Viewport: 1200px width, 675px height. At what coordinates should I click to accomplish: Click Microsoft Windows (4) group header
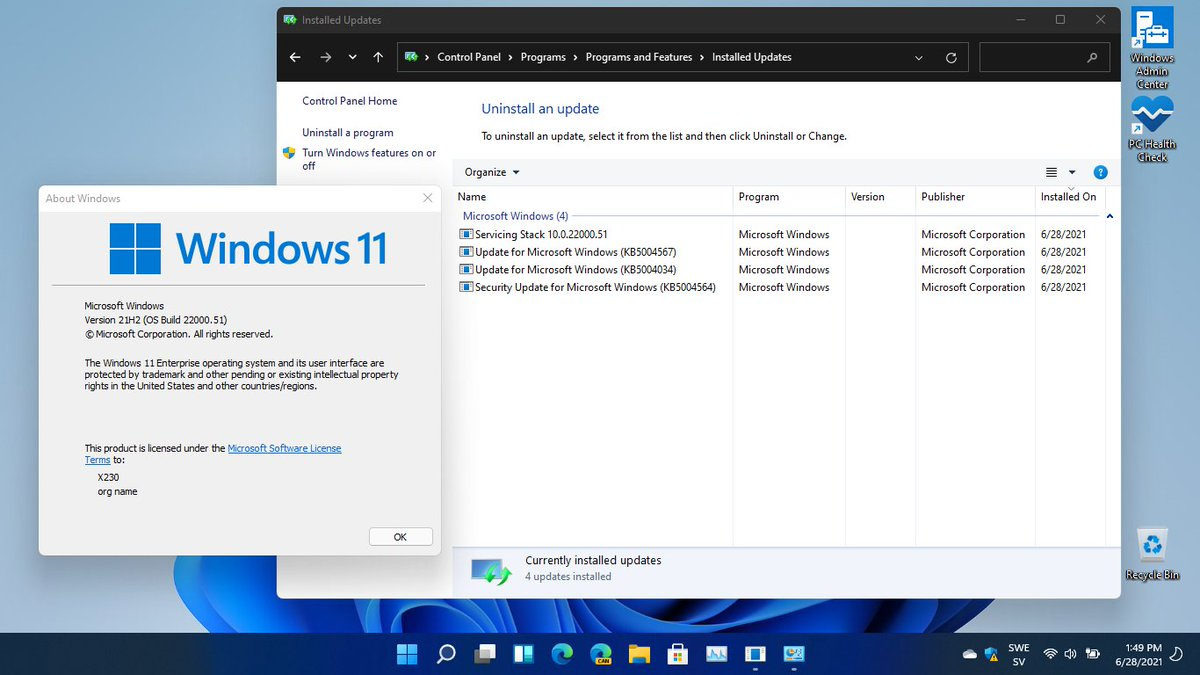pos(515,216)
